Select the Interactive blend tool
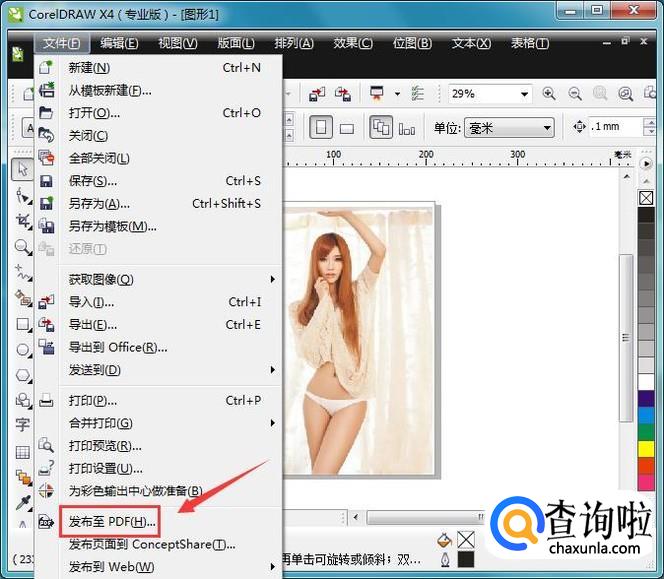This screenshot has height=579, width=664. 23,478
